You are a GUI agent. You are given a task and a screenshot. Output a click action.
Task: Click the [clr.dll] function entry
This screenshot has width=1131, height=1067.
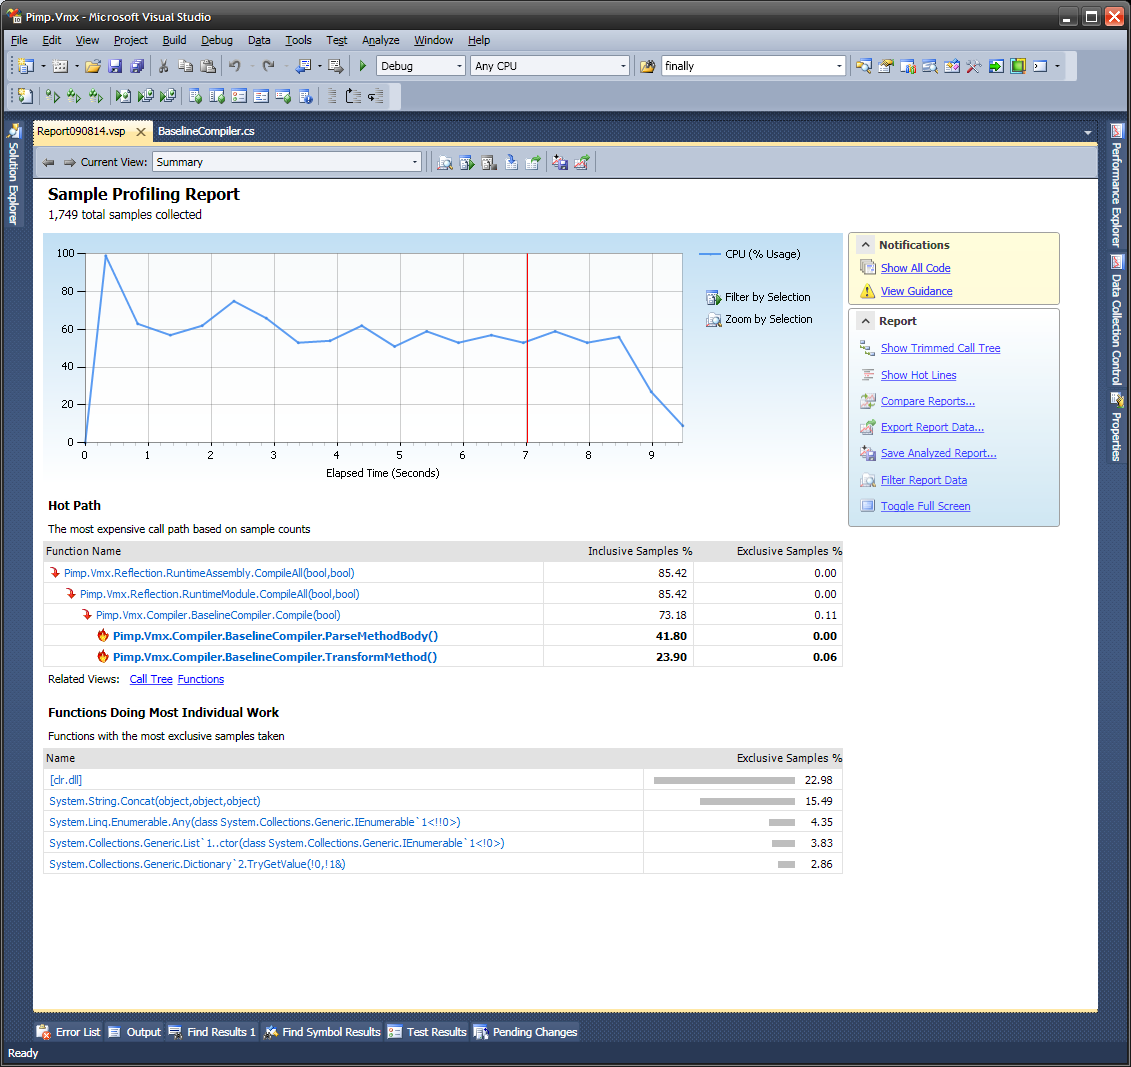point(66,781)
